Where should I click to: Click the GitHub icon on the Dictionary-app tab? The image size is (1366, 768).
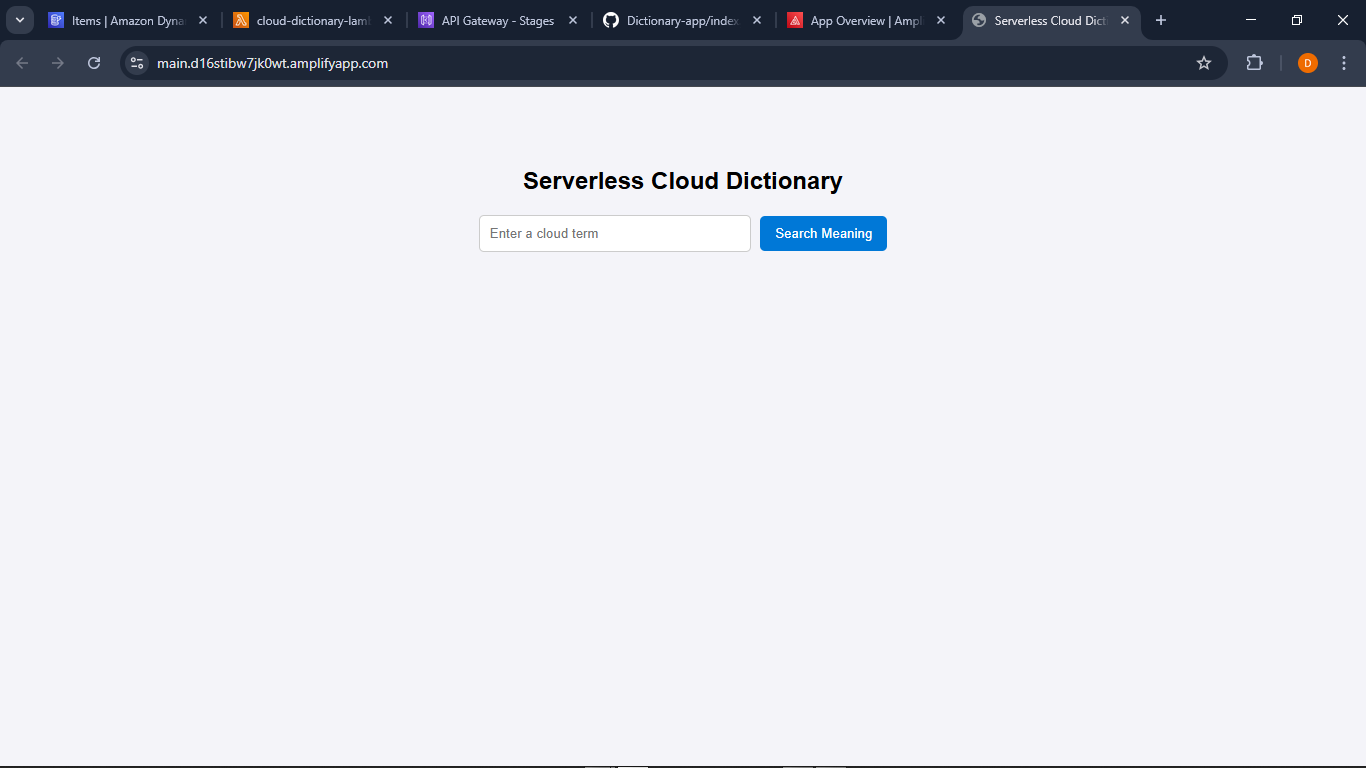[610, 20]
